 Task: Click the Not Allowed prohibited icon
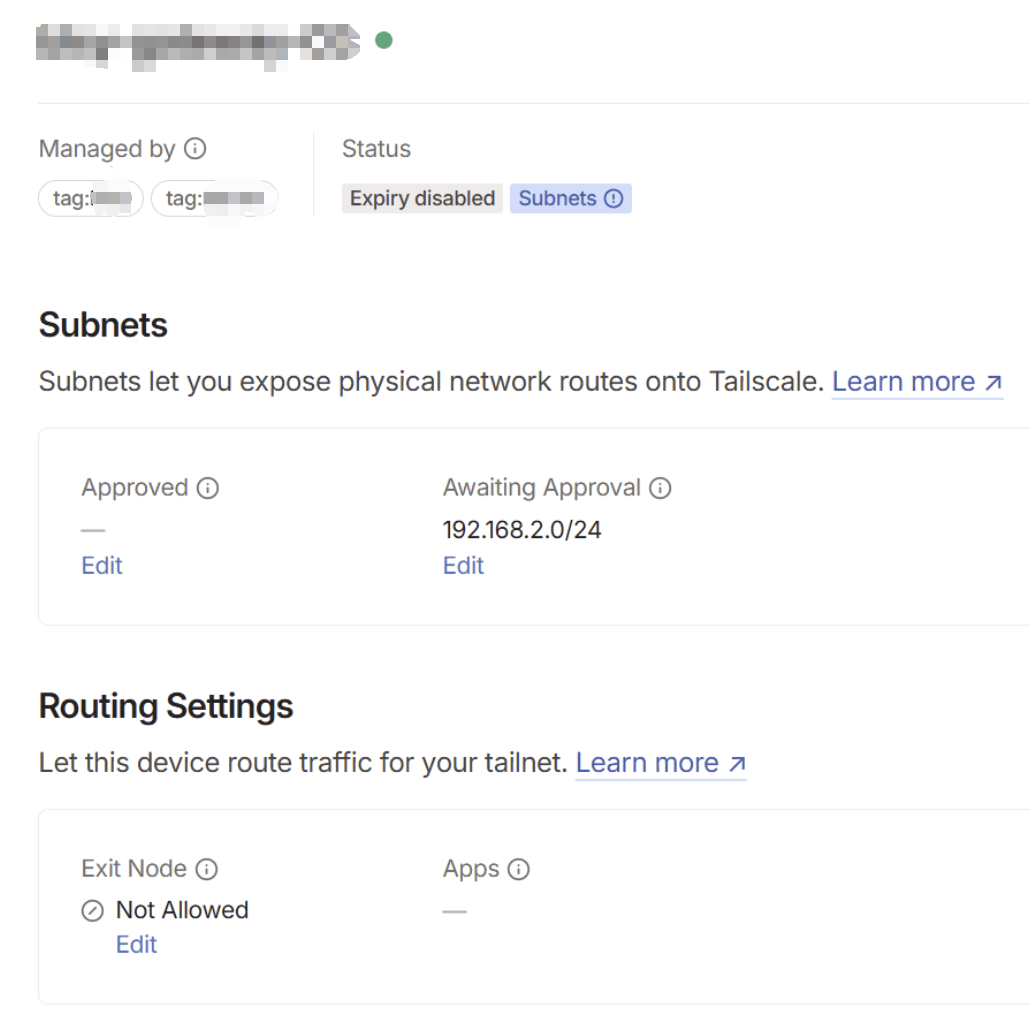click(92, 911)
